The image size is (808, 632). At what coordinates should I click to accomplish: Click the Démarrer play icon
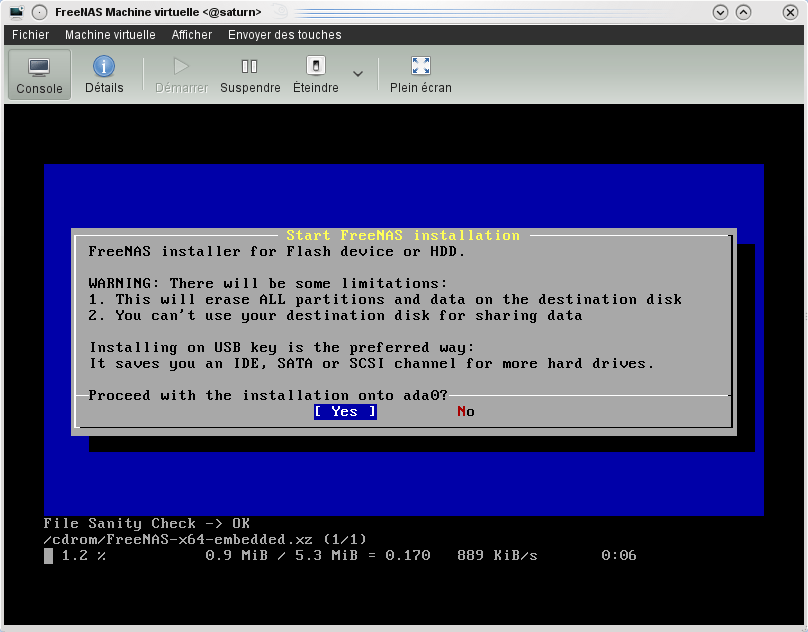coord(181,66)
